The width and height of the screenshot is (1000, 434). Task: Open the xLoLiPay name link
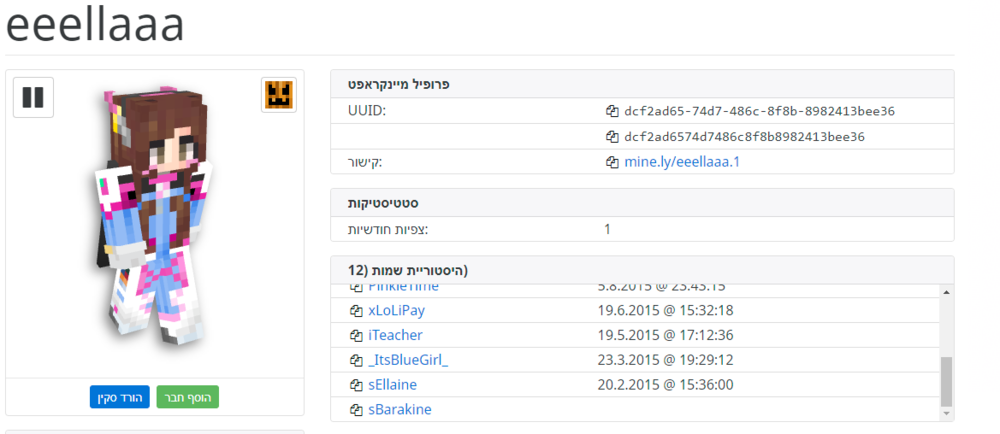click(397, 310)
